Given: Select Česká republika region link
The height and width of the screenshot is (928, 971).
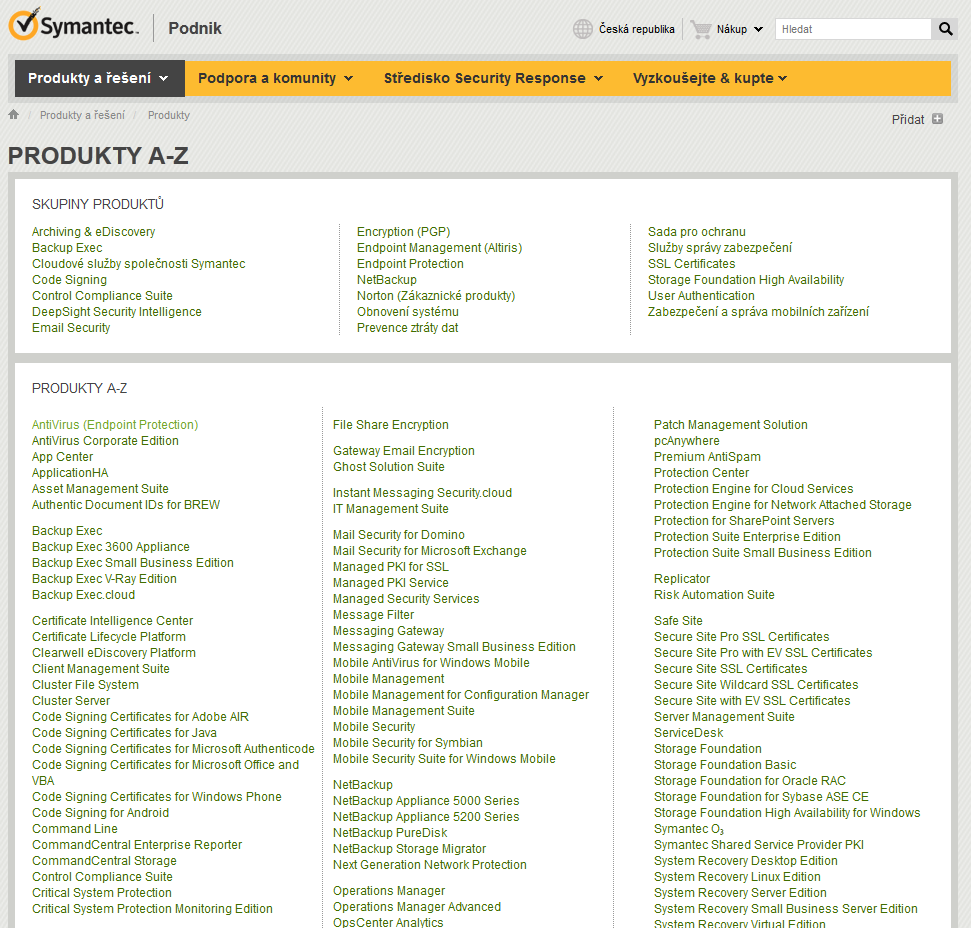Looking at the screenshot, I should tap(637, 29).
